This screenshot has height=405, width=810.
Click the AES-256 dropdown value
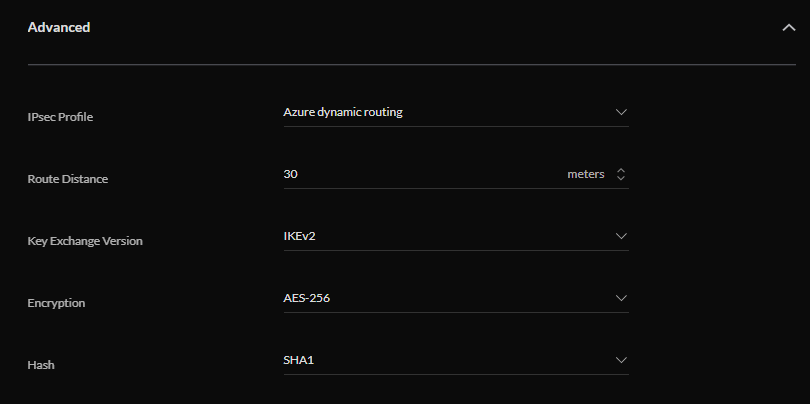point(307,298)
